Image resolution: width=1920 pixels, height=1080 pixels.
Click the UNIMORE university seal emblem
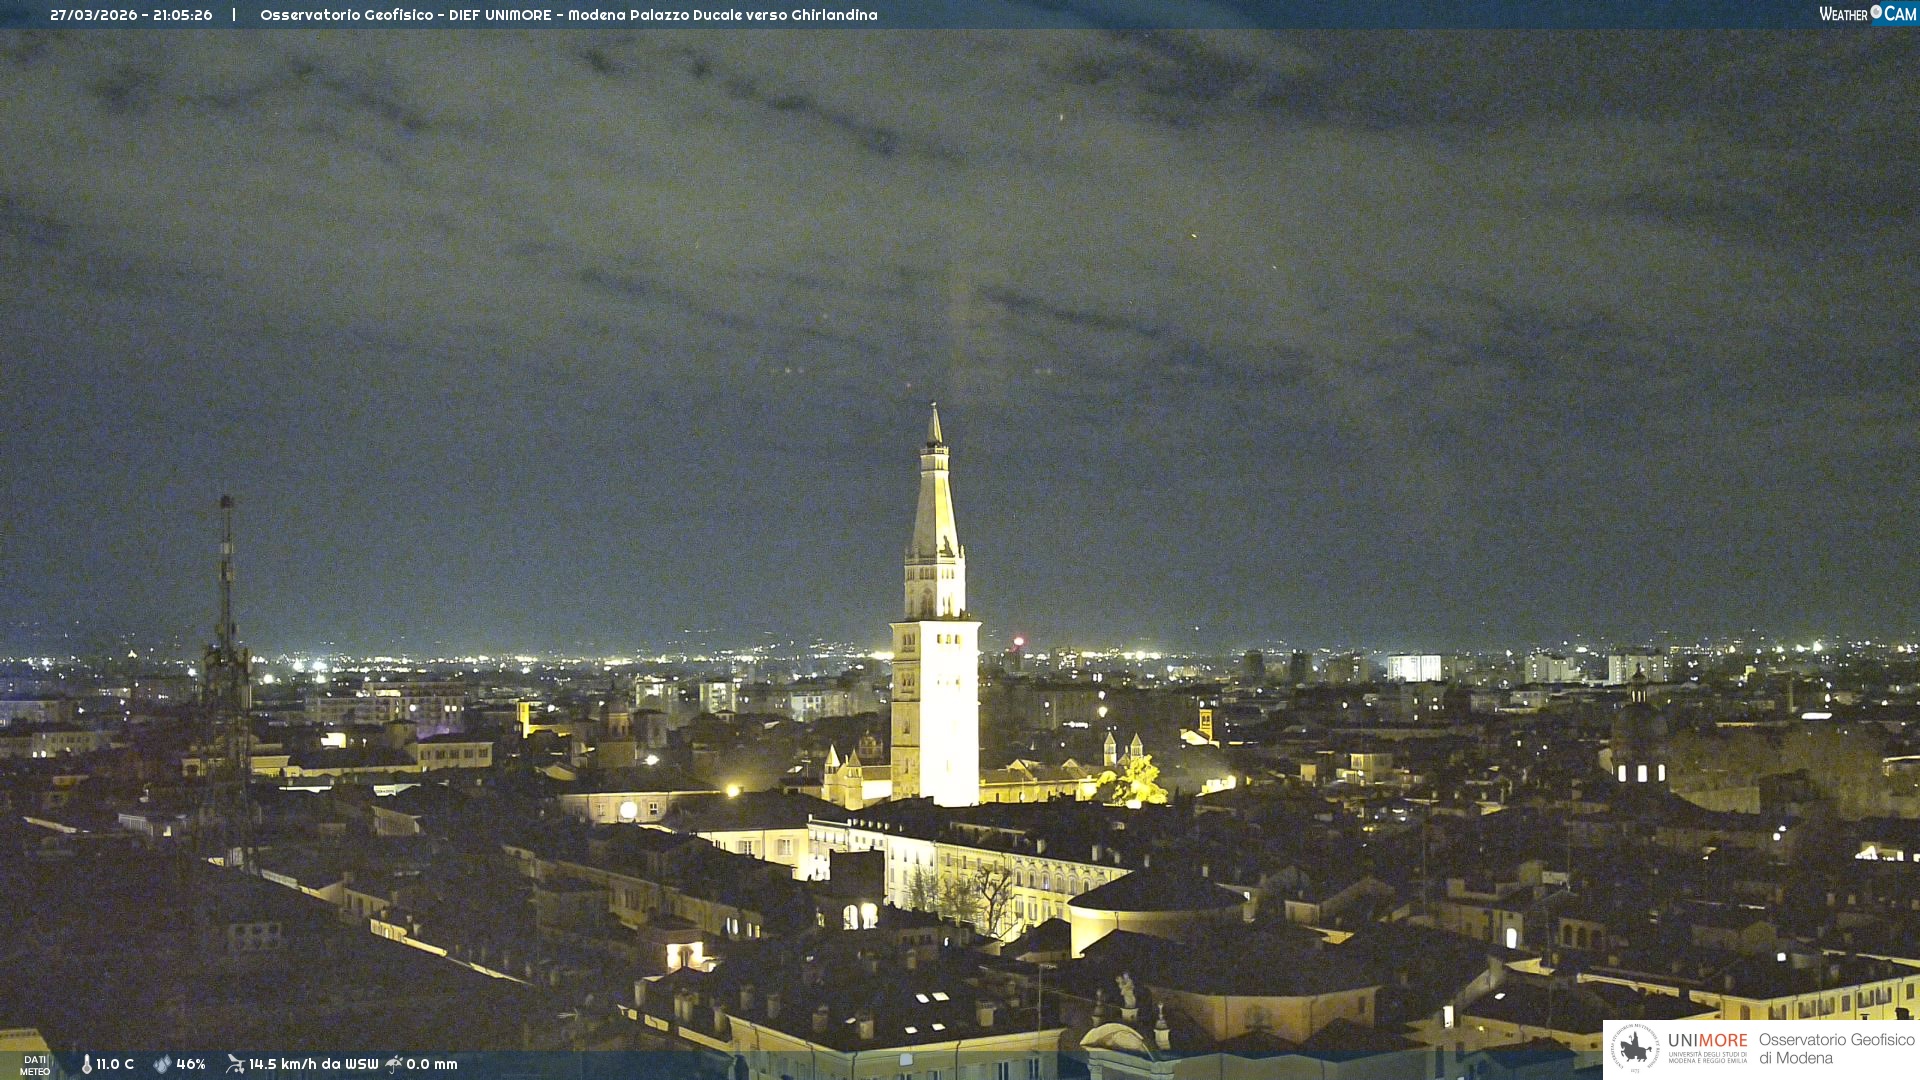point(1635,1049)
